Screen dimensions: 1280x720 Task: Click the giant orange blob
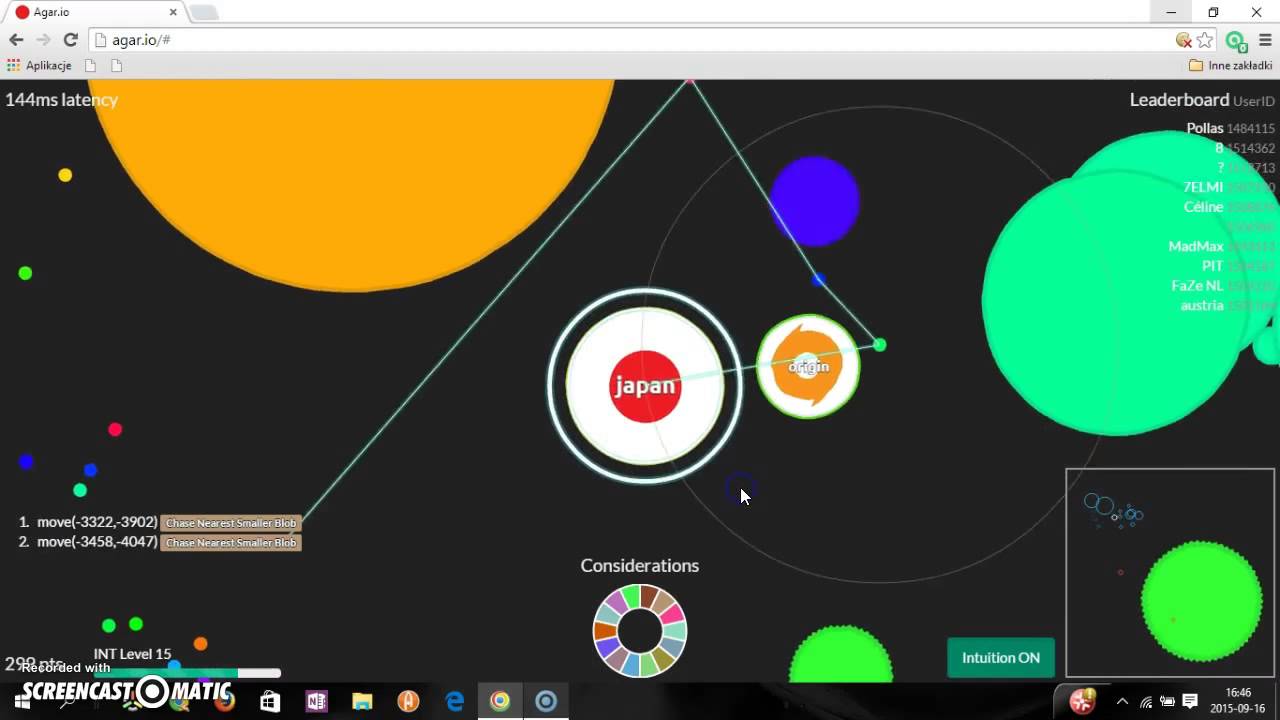pyautogui.click(x=352, y=183)
